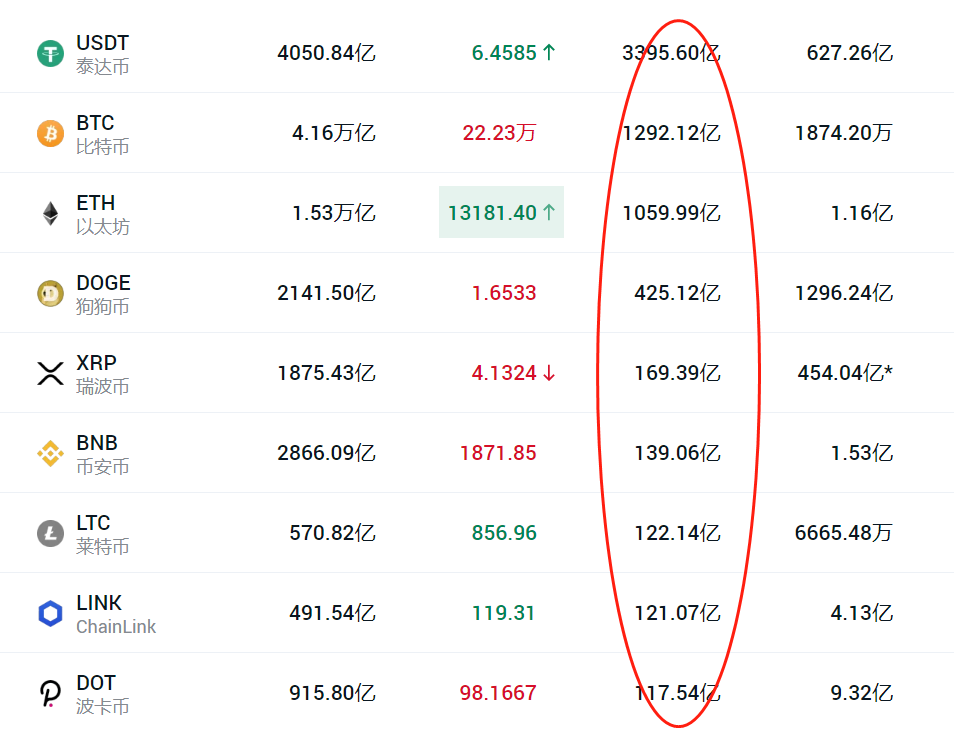
Task: Click DOGE supply 1296.24亿
Action: (844, 293)
